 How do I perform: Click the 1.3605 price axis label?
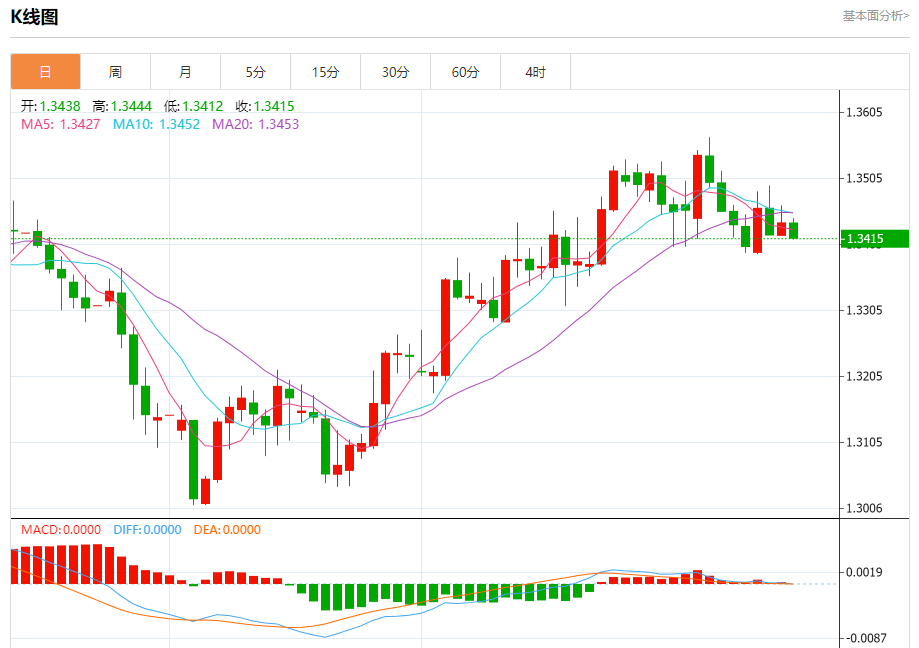click(x=864, y=112)
